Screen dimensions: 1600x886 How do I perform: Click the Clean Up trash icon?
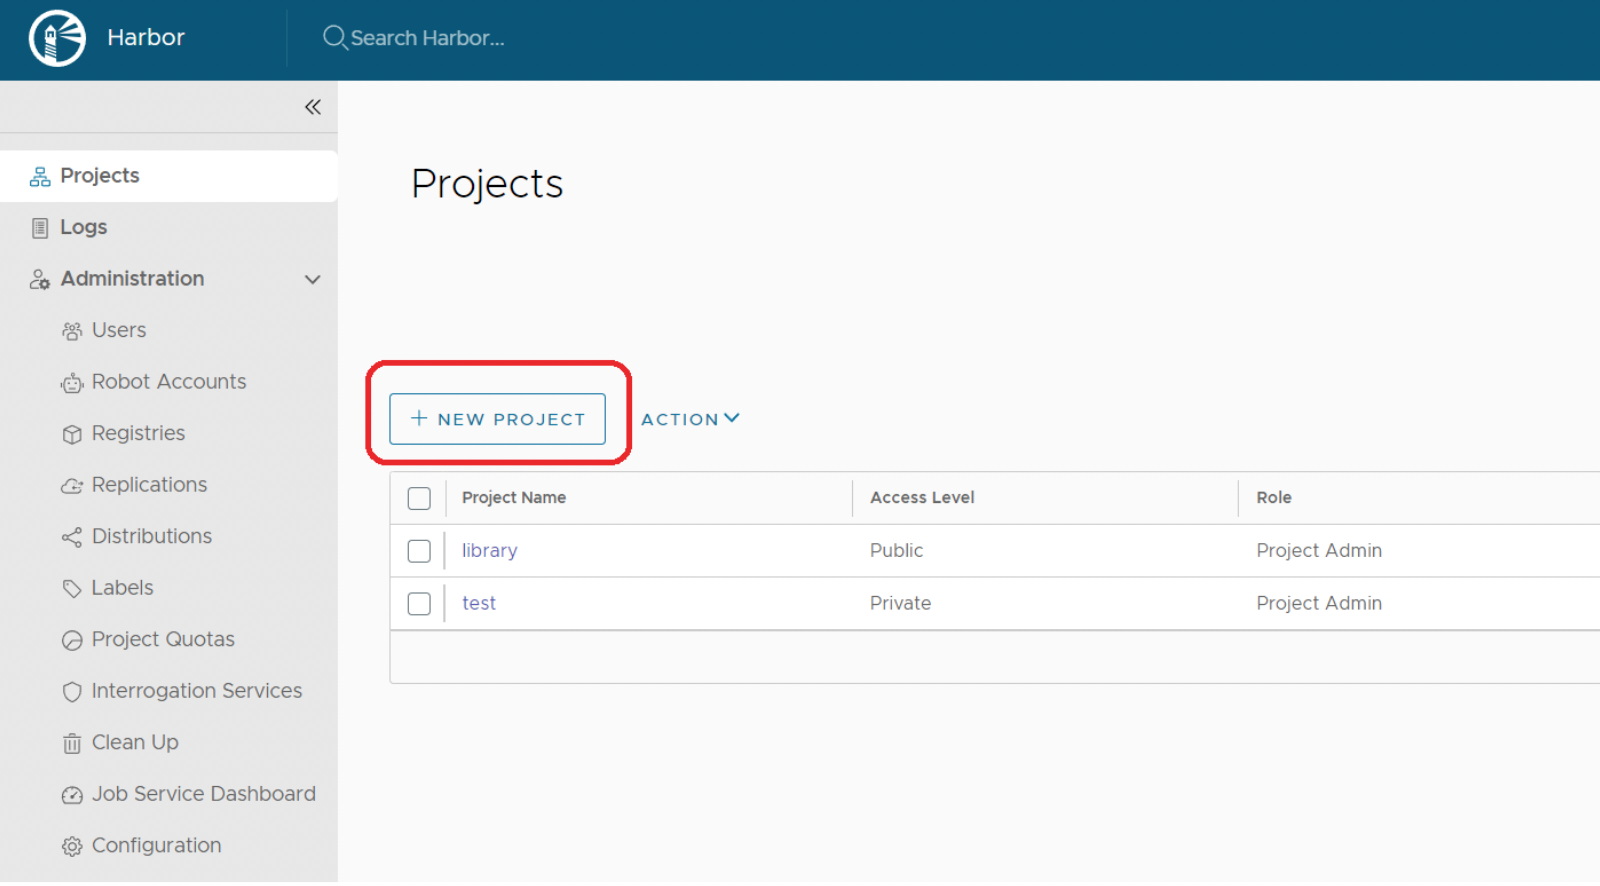tap(72, 743)
